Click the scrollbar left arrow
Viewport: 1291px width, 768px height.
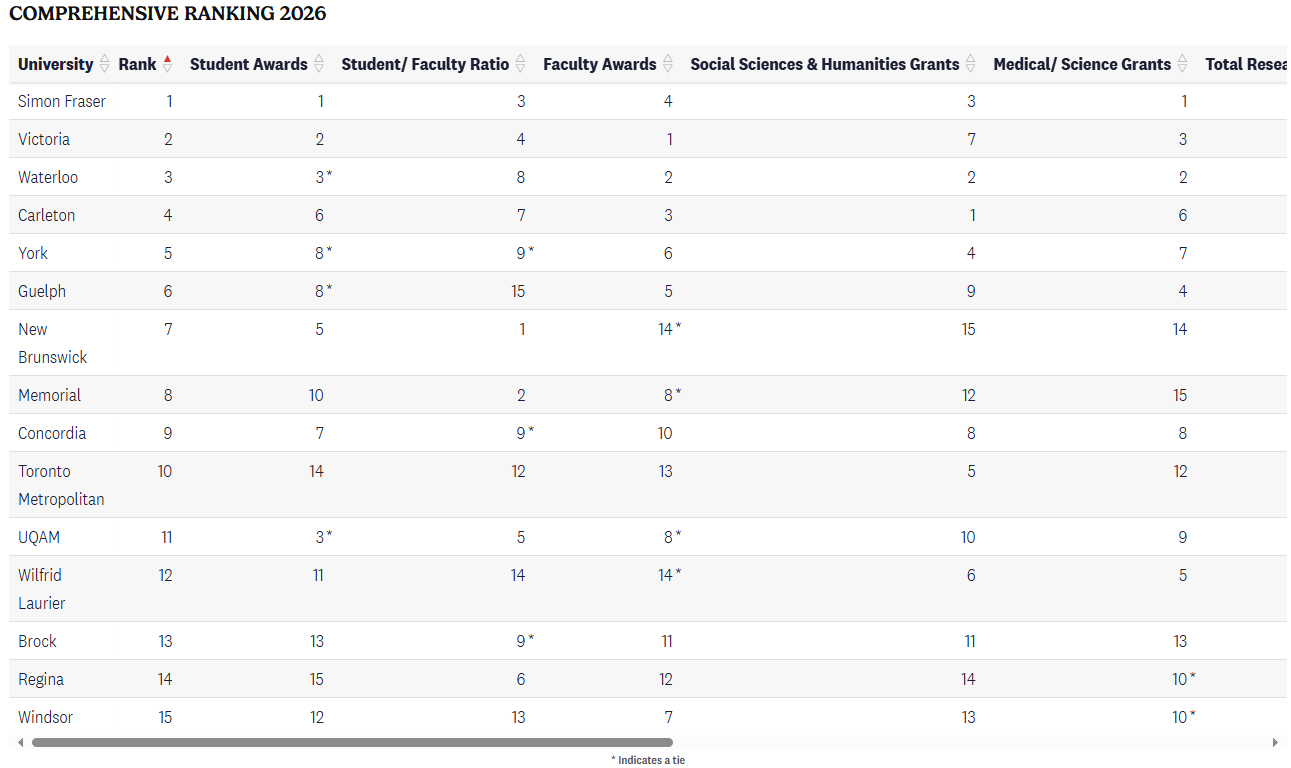20,743
